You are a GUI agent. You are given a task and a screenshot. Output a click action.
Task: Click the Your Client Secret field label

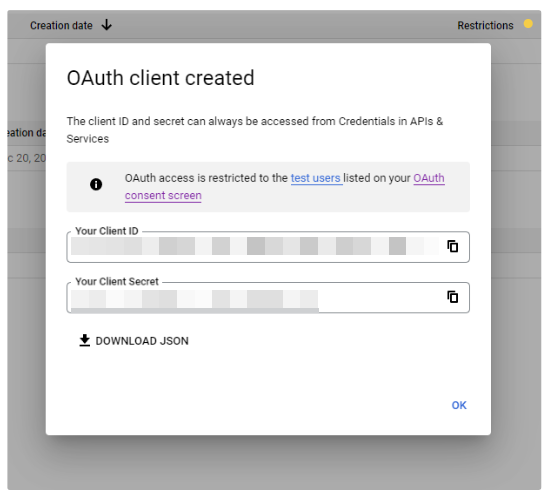[x=117, y=282]
